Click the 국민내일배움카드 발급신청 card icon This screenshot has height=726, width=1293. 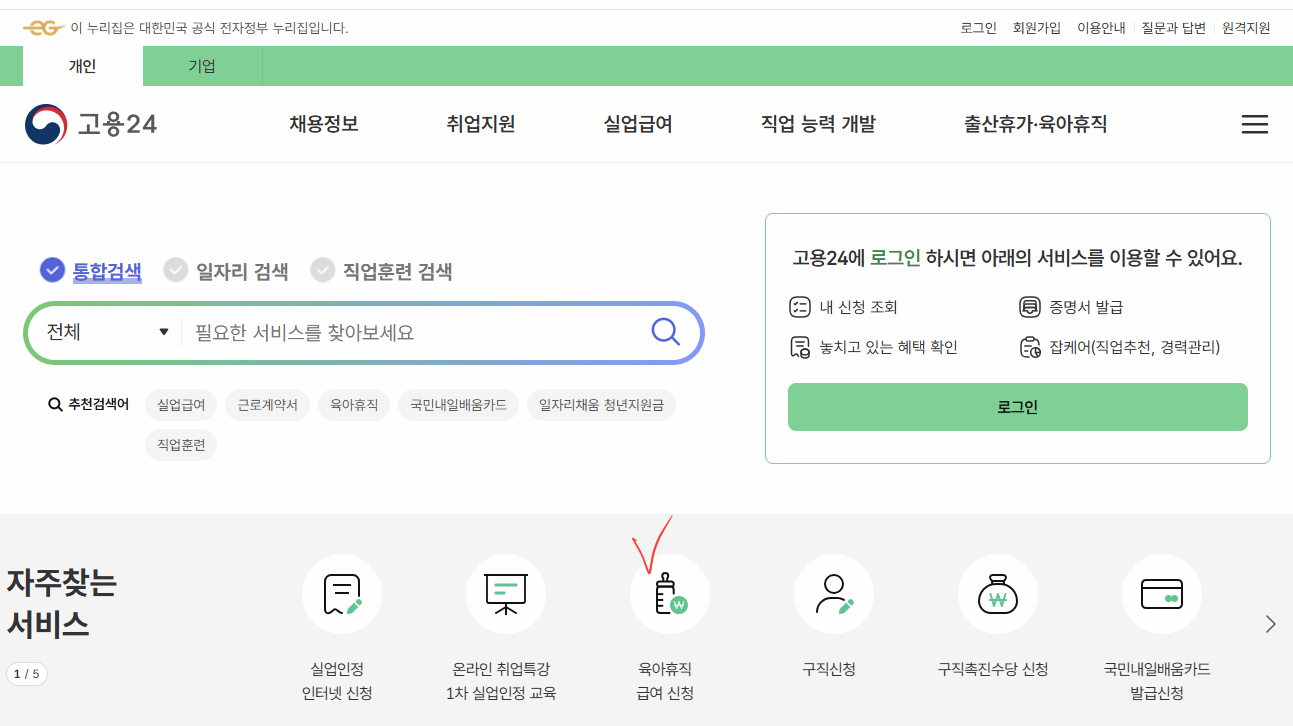point(1161,593)
